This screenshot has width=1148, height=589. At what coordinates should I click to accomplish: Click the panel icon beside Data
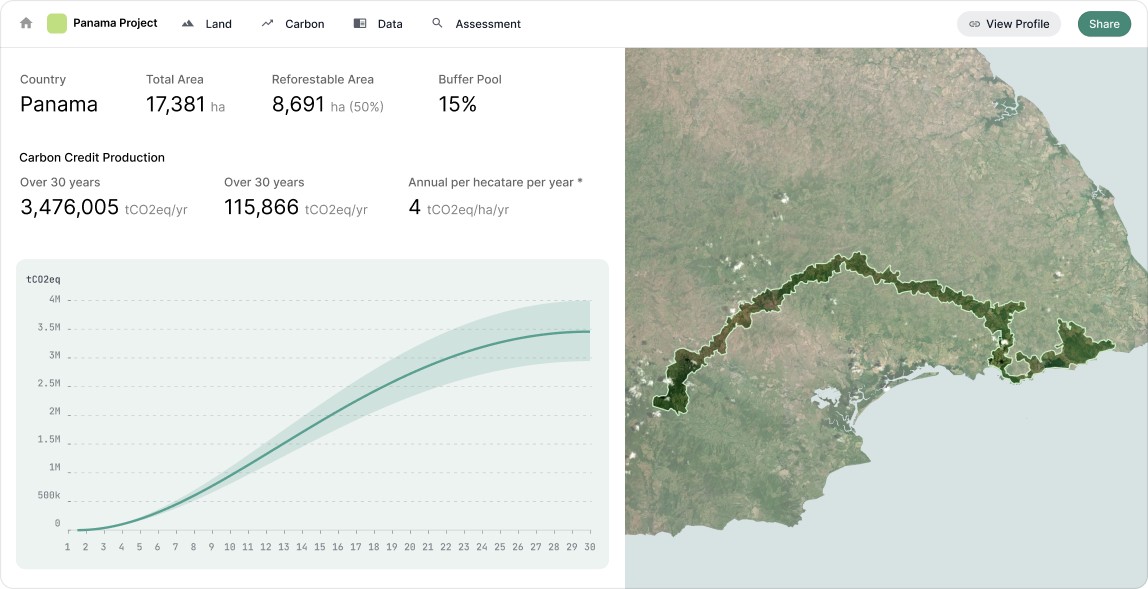pos(359,23)
